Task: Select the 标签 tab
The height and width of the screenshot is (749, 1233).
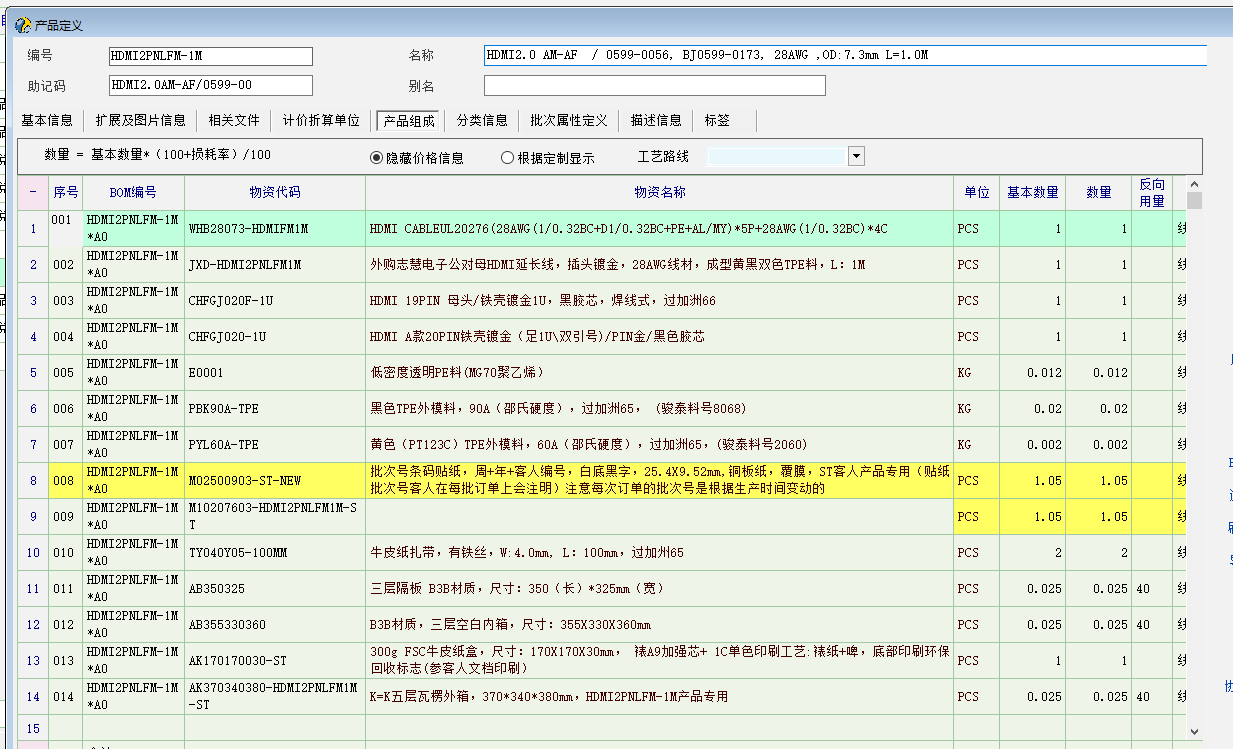Action: coord(717,121)
